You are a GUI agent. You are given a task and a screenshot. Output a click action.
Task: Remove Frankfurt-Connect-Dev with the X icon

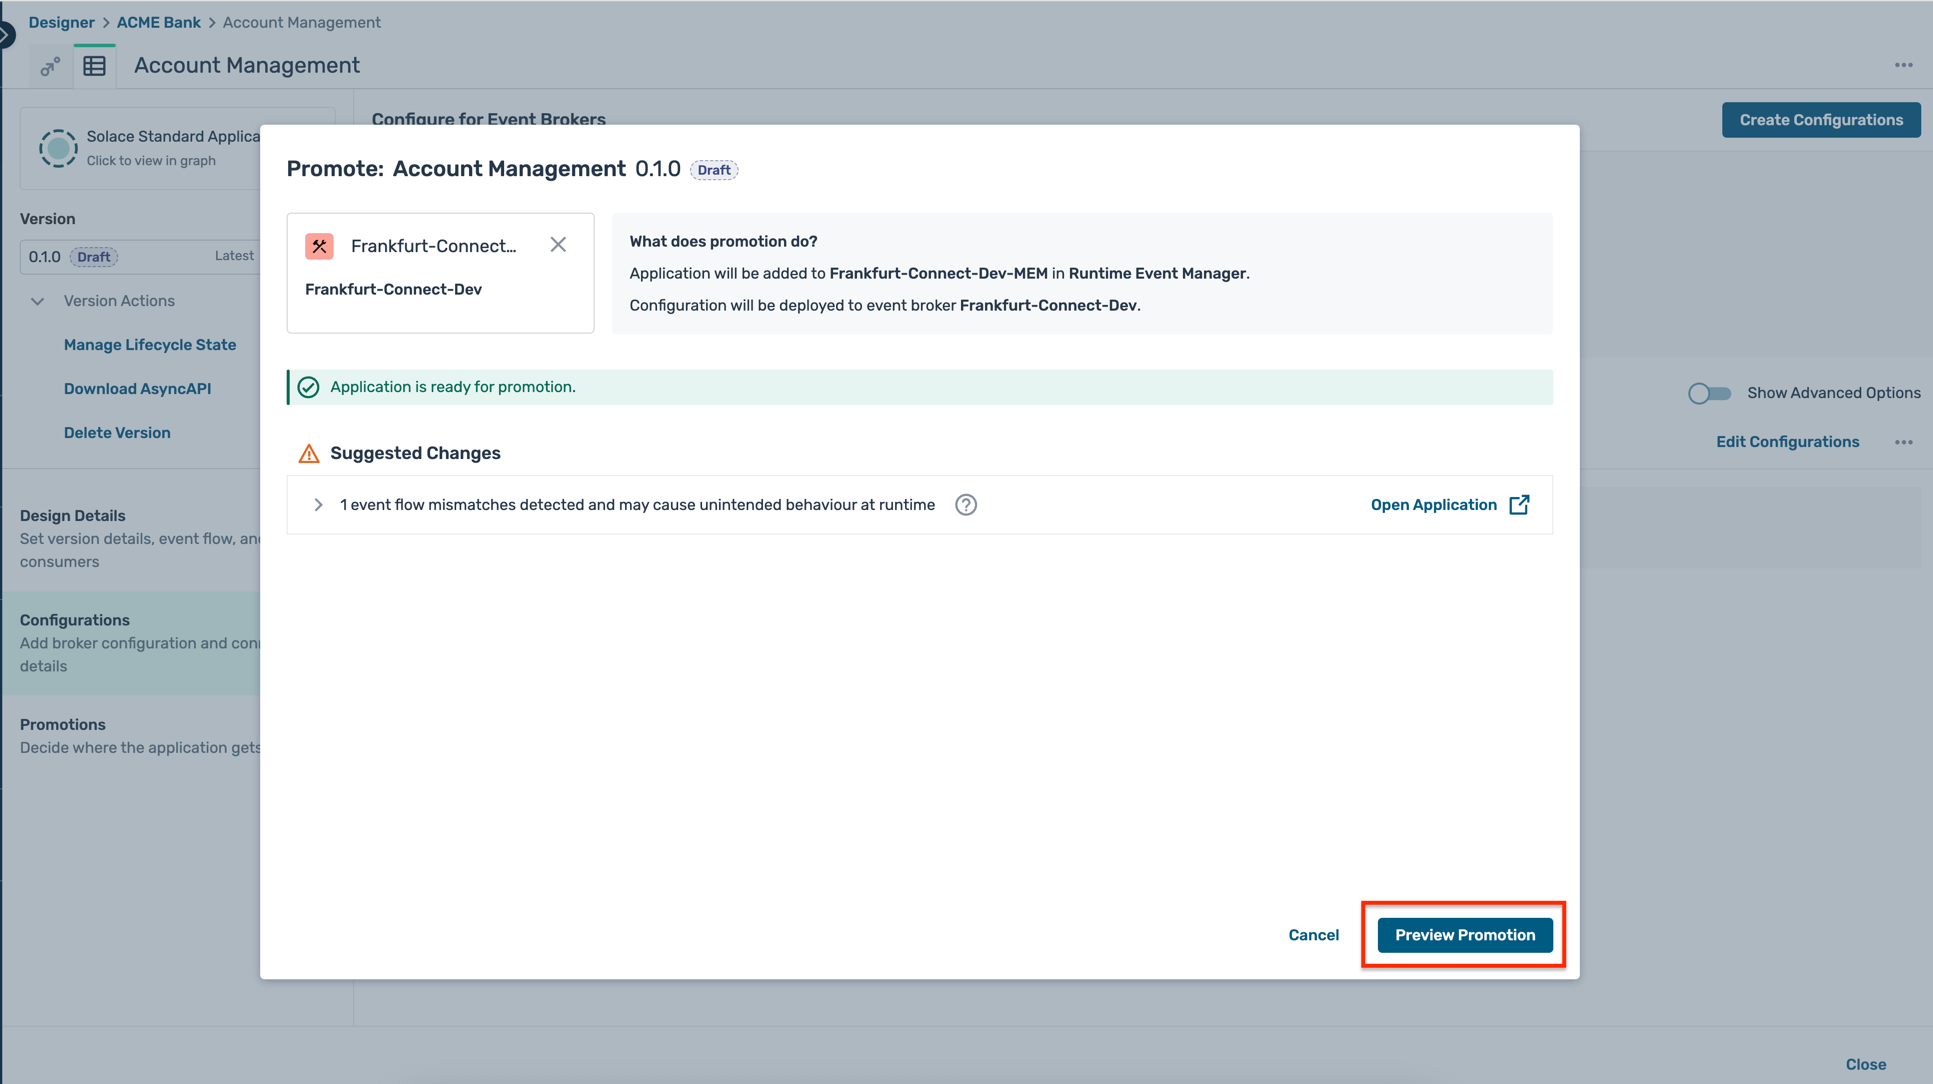click(x=558, y=244)
